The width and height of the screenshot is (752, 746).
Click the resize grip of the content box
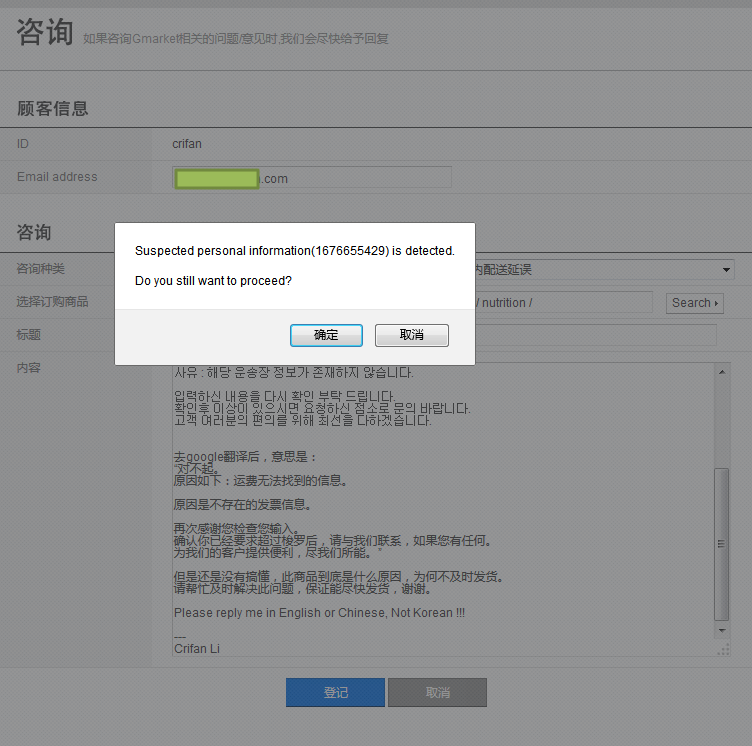[724, 650]
